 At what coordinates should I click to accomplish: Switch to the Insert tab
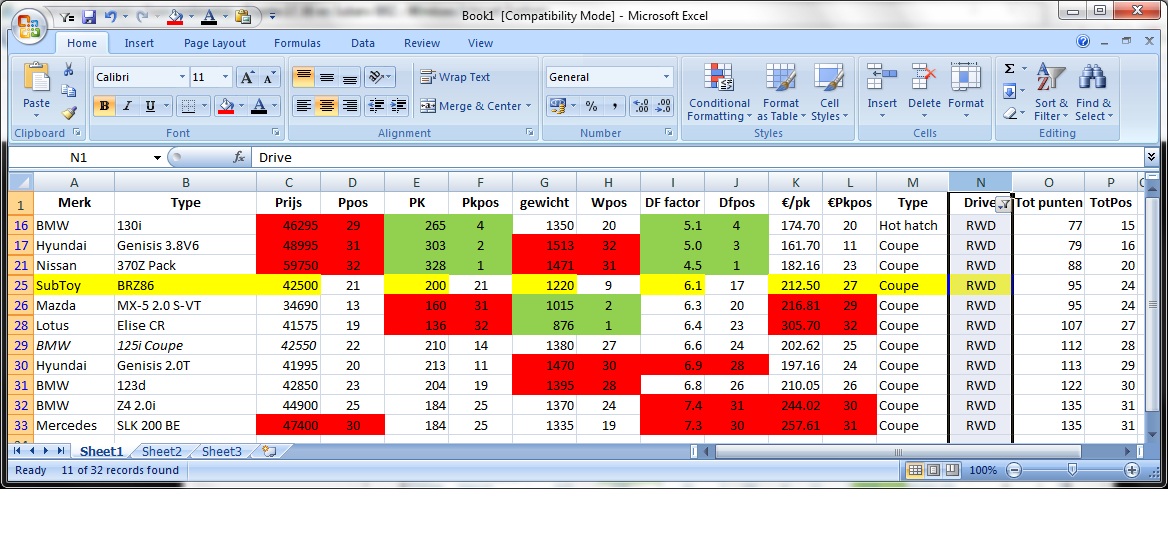pos(139,43)
